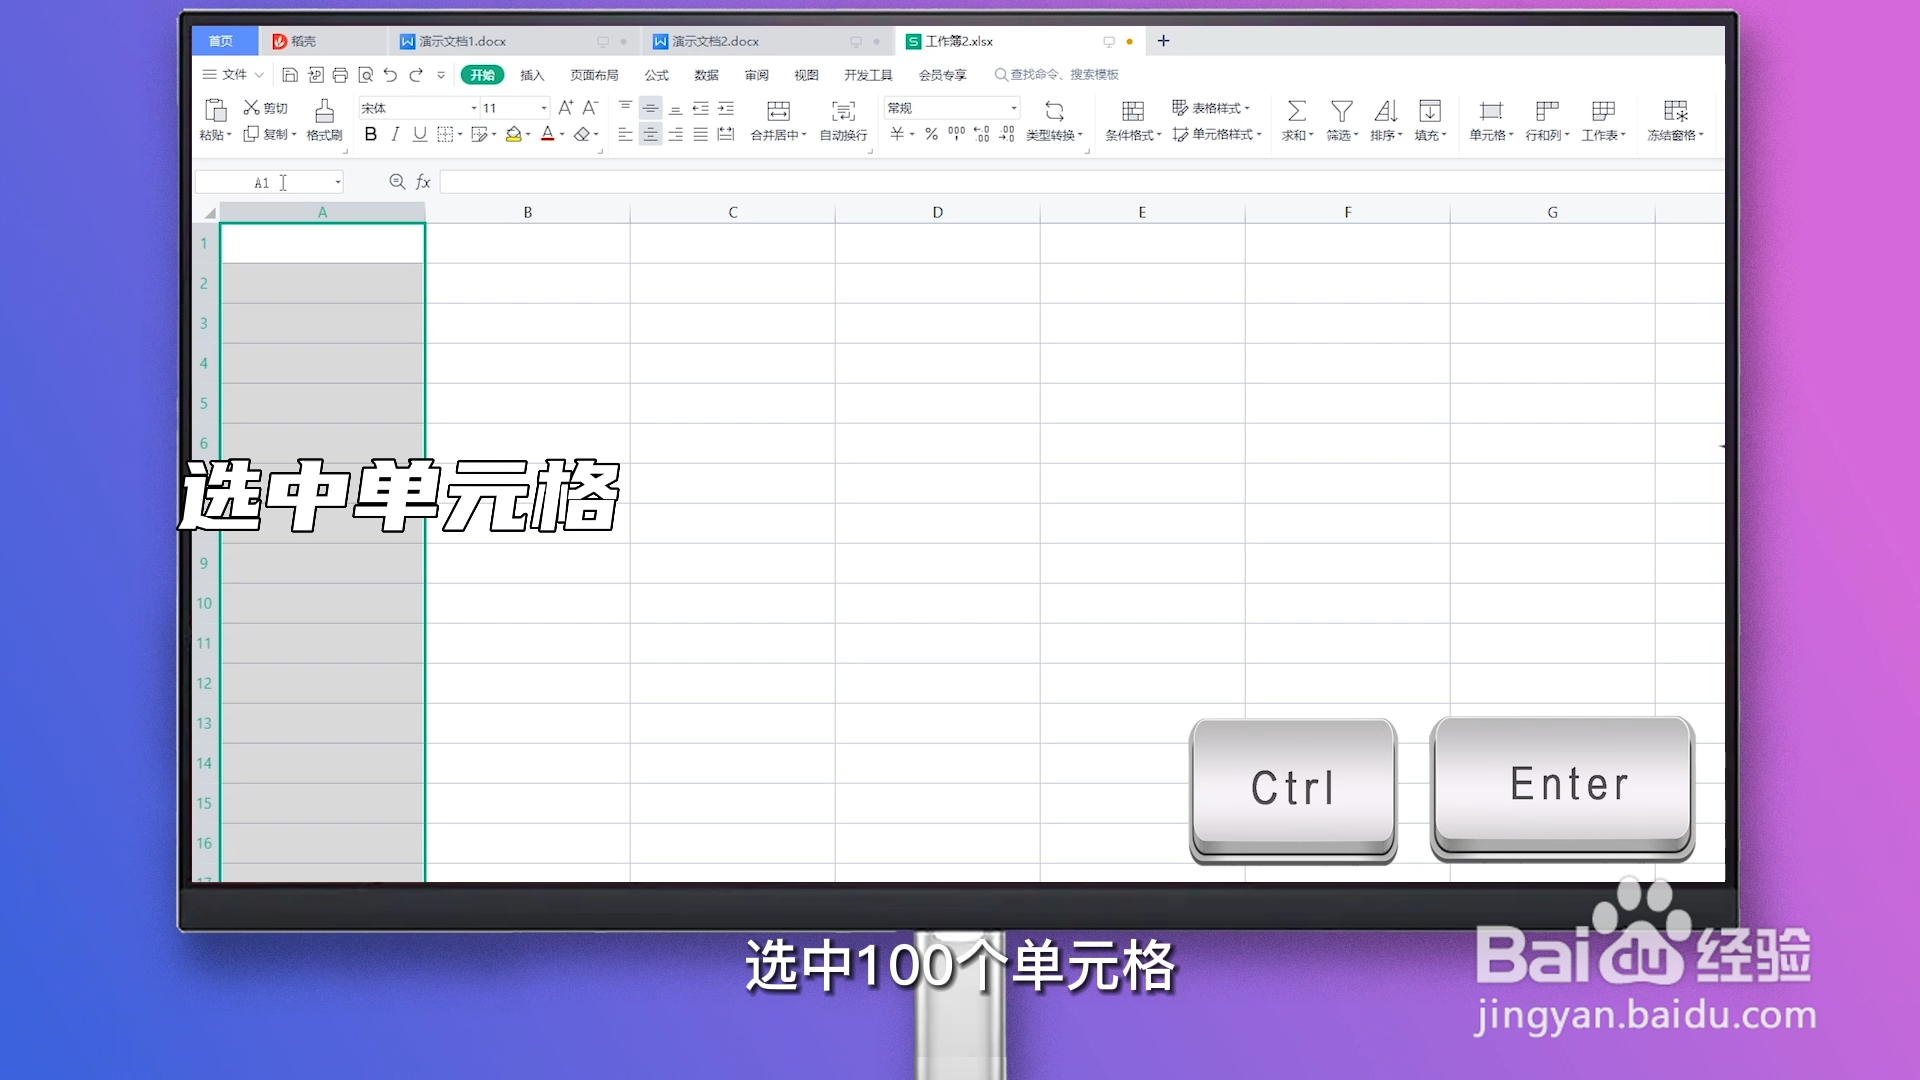Click the 筛选 (Filter) icon

(x=1341, y=120)
